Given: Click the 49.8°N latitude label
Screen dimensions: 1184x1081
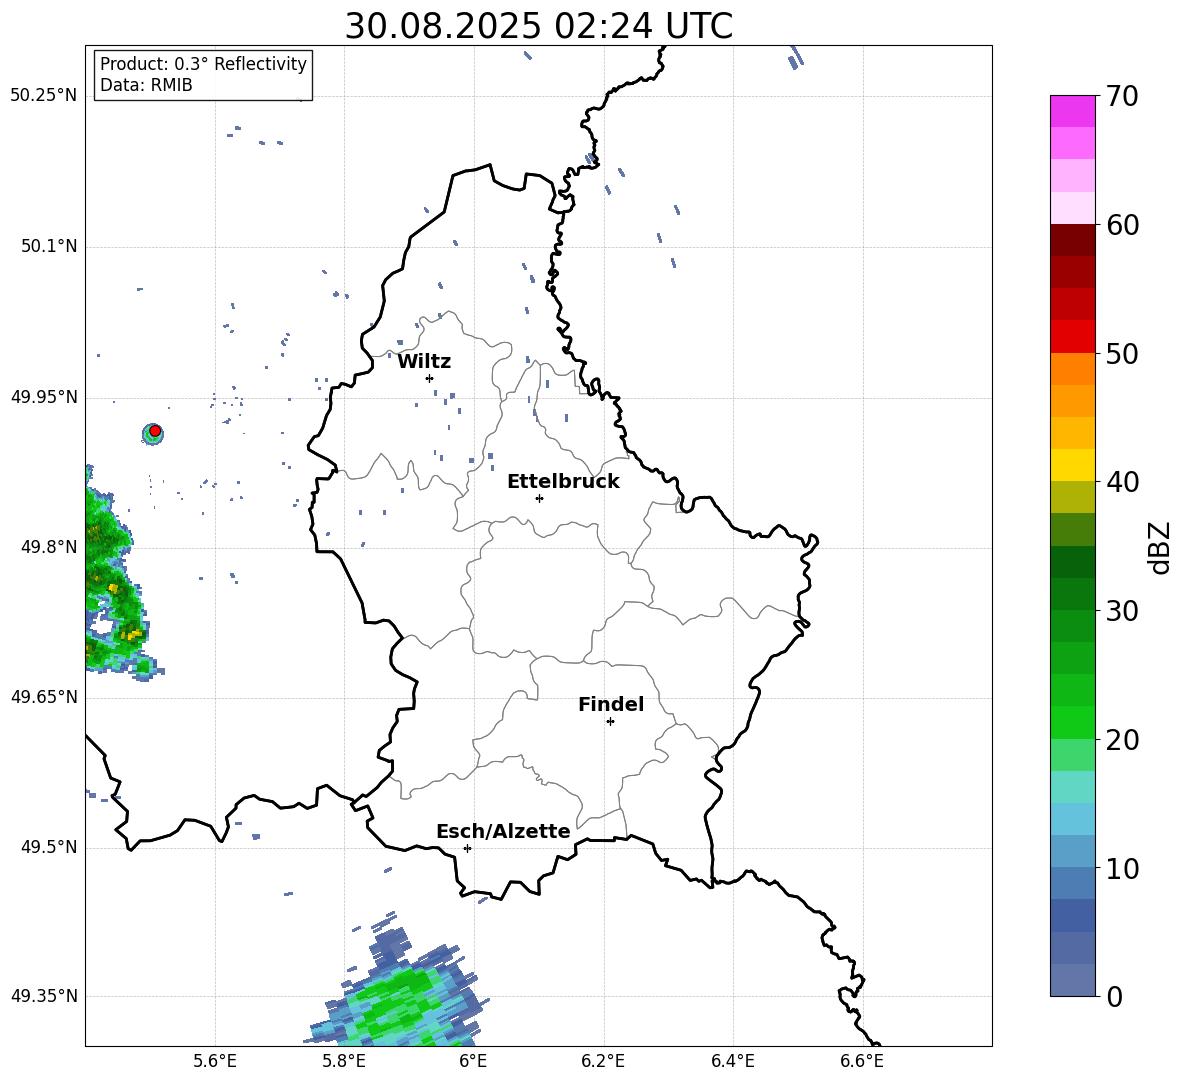Looking at the screenshot, I should tap(49, 547).
